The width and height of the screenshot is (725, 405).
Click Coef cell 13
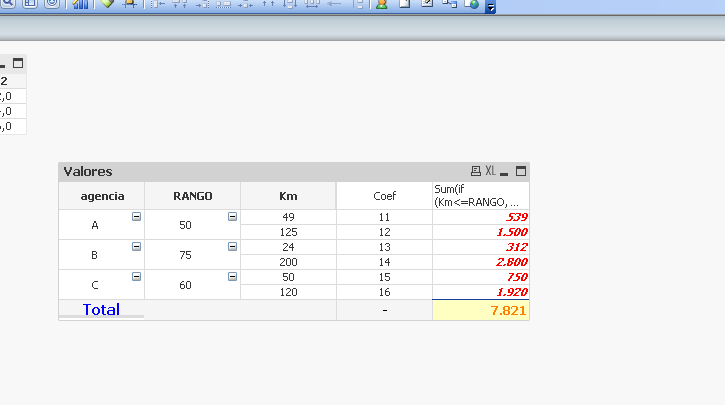click(384, 247)
